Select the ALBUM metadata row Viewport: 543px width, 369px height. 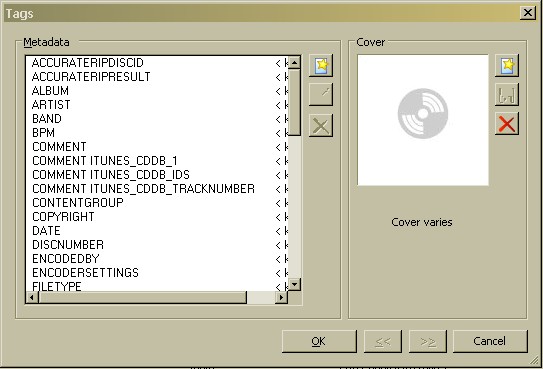[157, 91]
